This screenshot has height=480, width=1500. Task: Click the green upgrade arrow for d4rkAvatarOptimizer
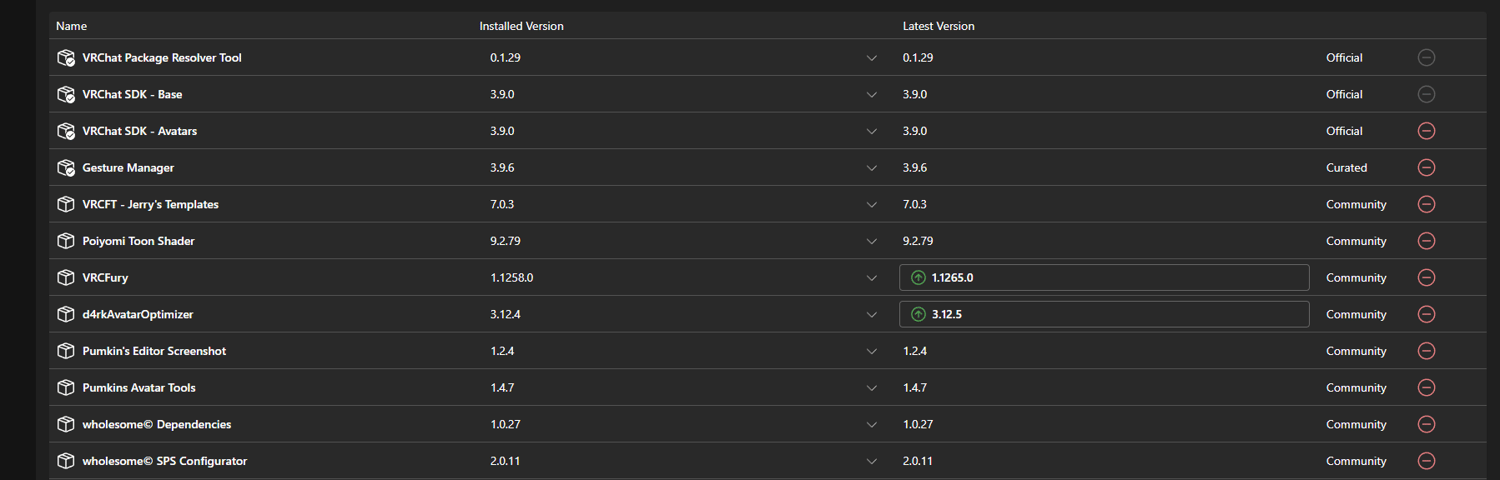[x=918, y=314]
